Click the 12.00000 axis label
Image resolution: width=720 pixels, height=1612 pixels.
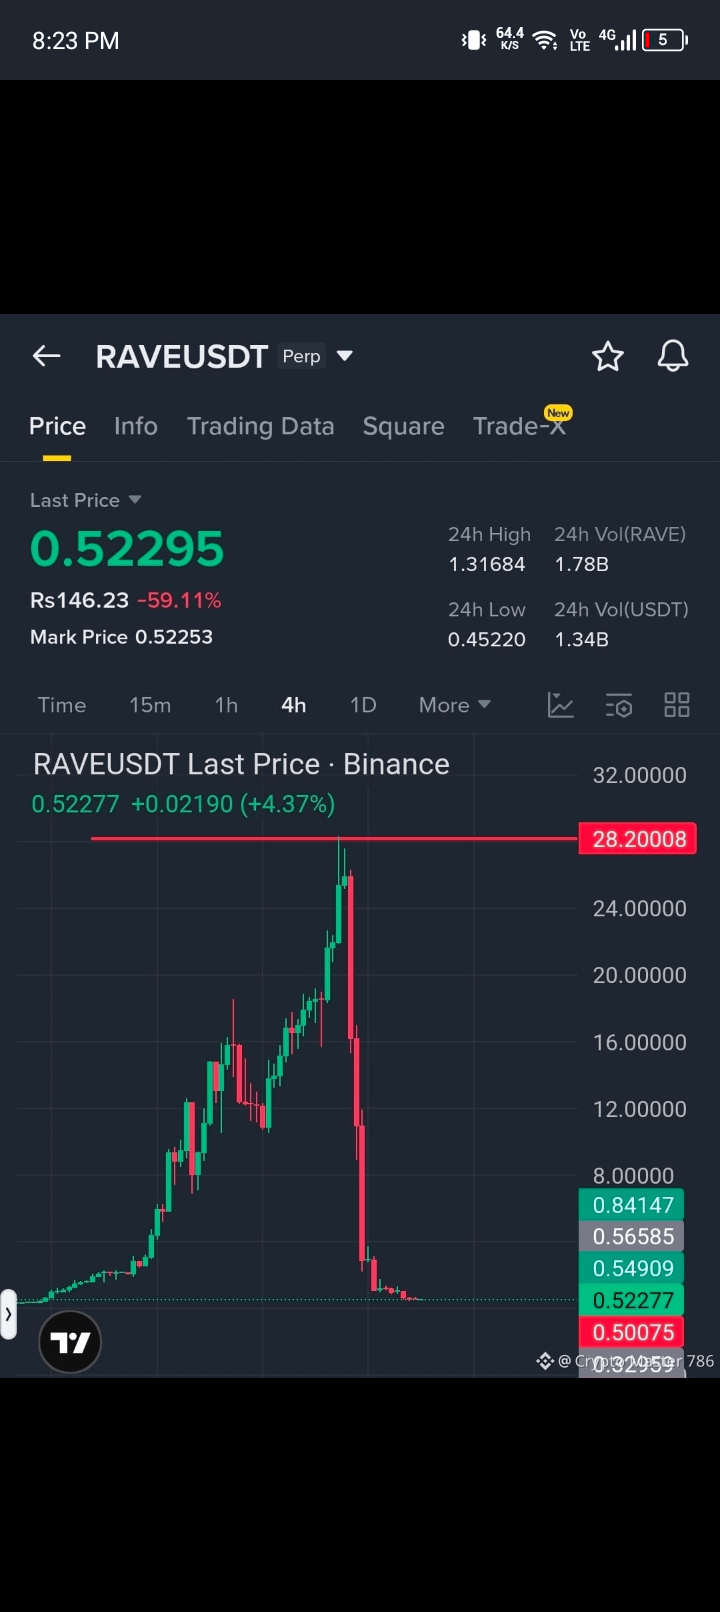click(x=640, y=1109)
